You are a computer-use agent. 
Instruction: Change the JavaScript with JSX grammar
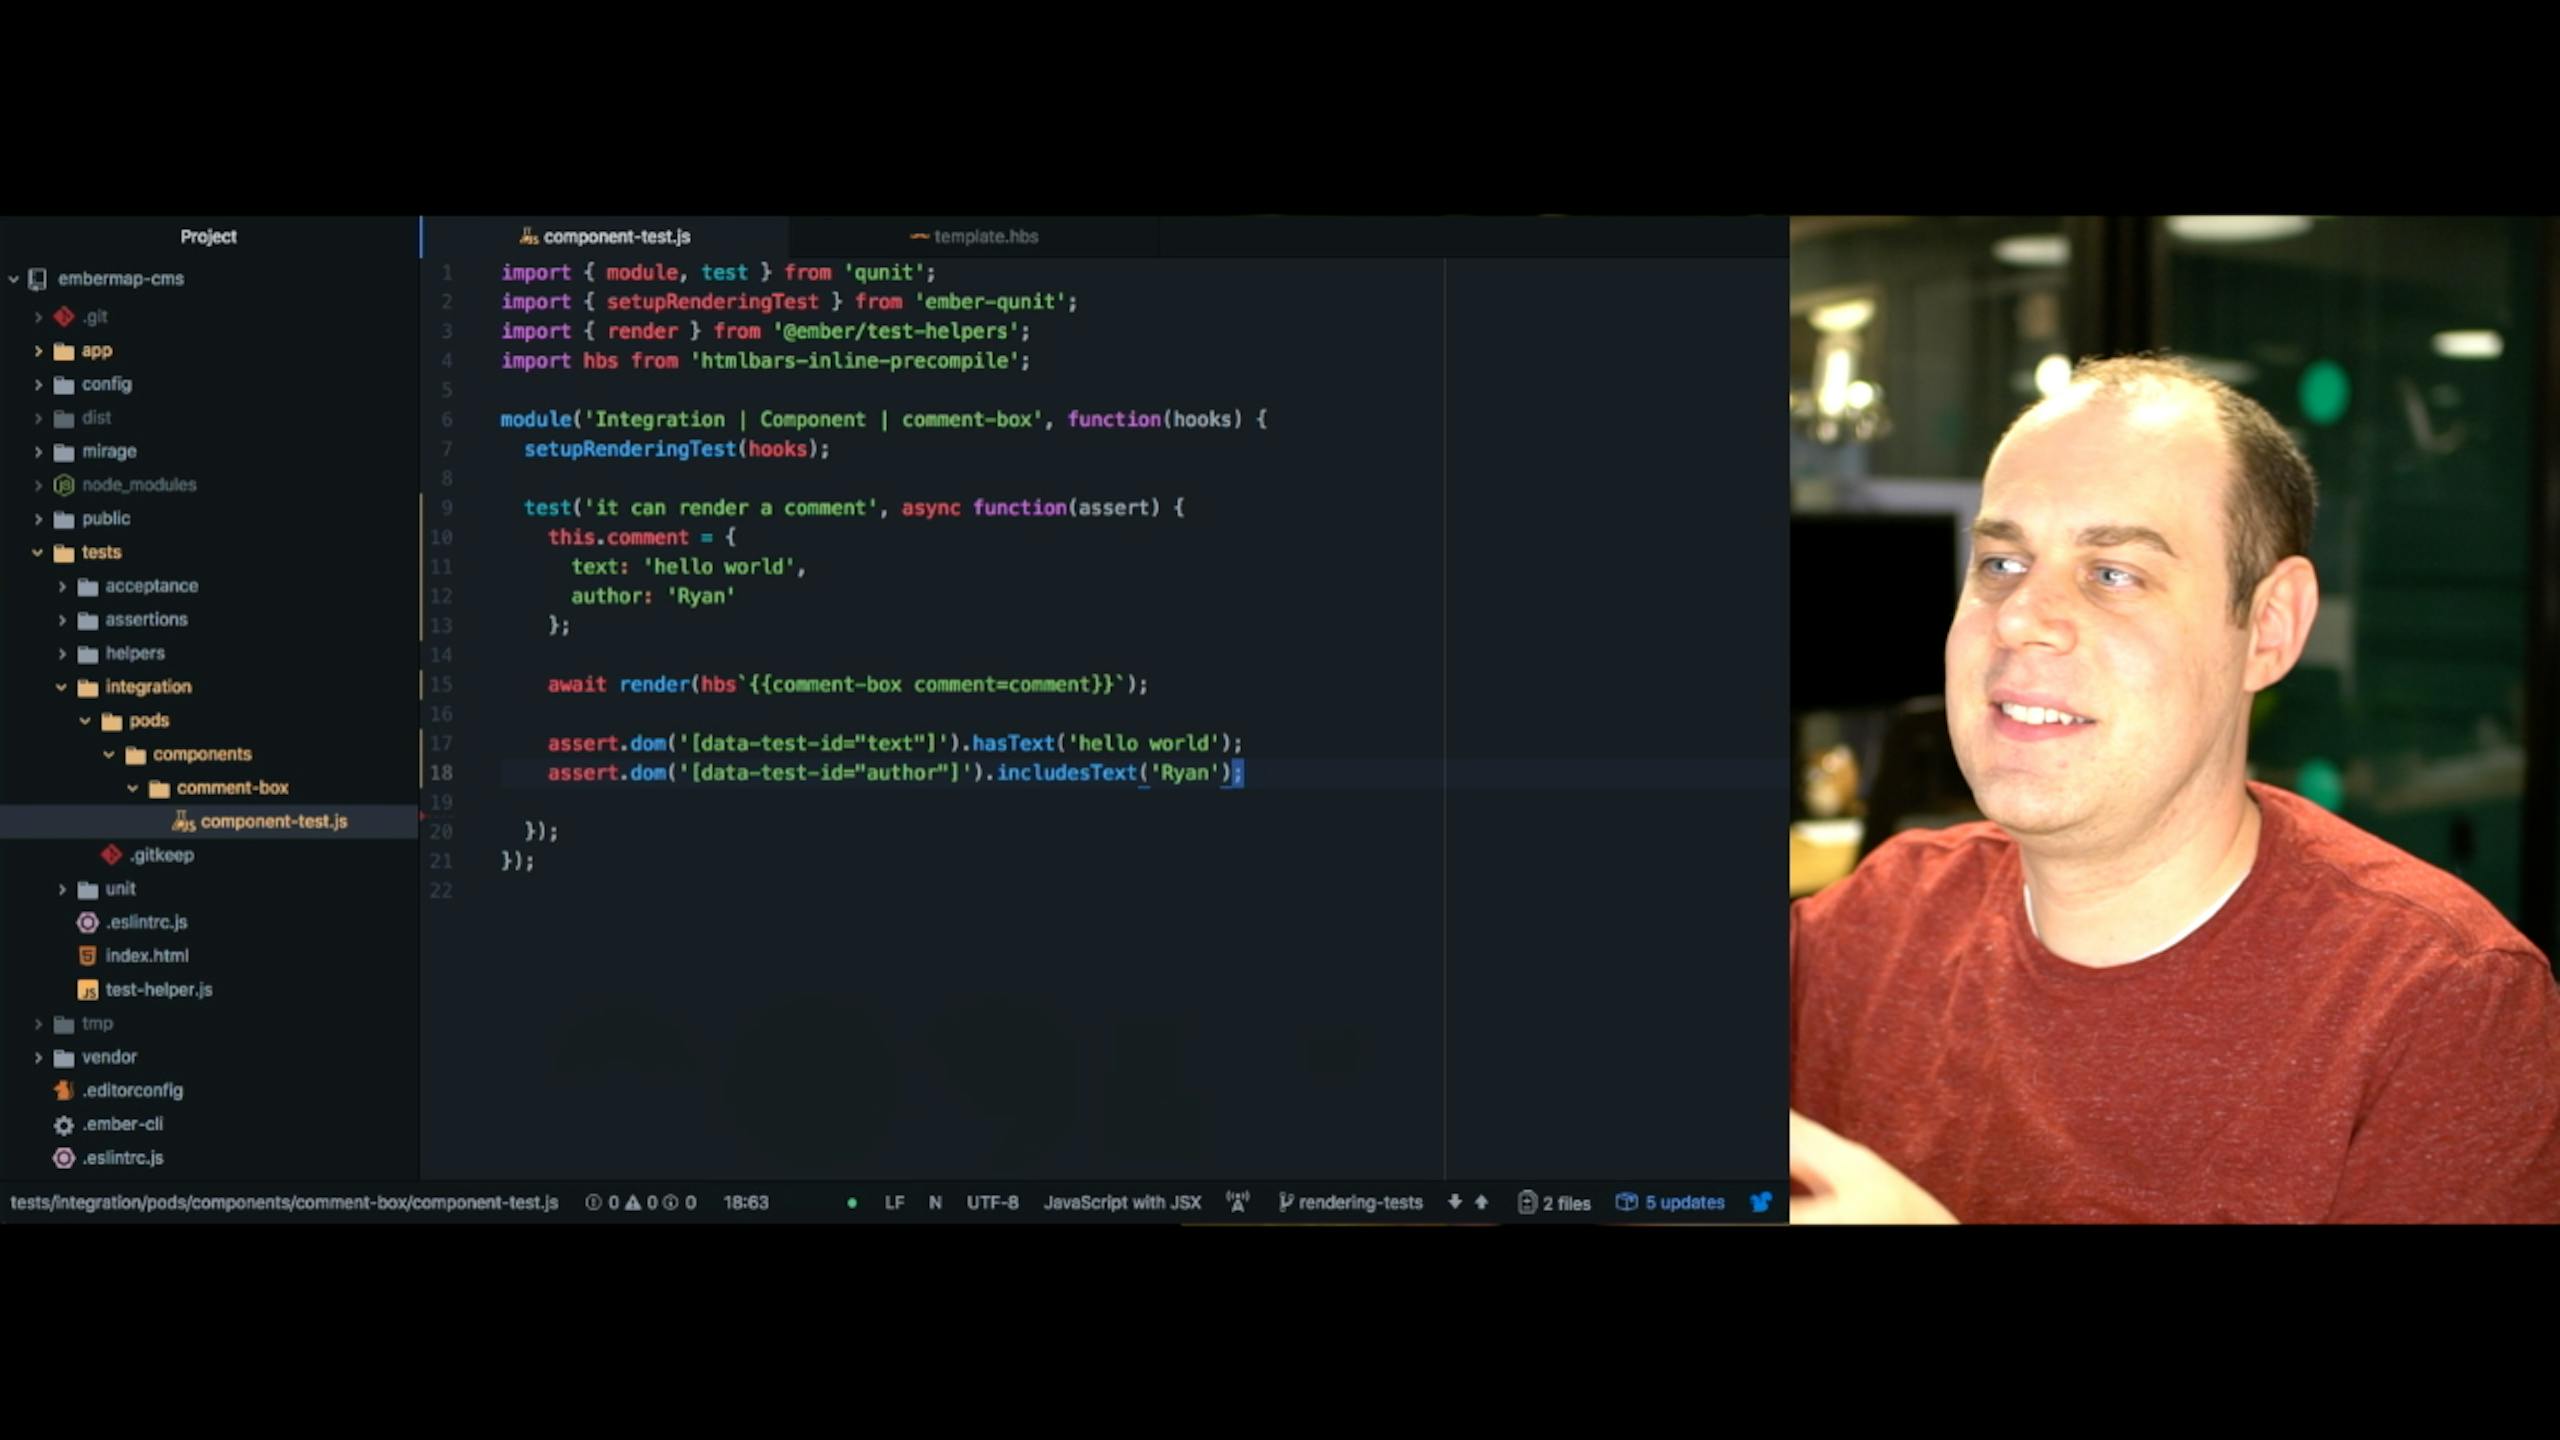(1122, 1202)
